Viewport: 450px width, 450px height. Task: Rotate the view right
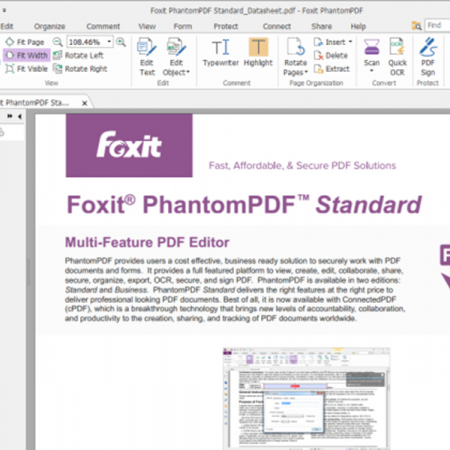(x=80, y=69)
